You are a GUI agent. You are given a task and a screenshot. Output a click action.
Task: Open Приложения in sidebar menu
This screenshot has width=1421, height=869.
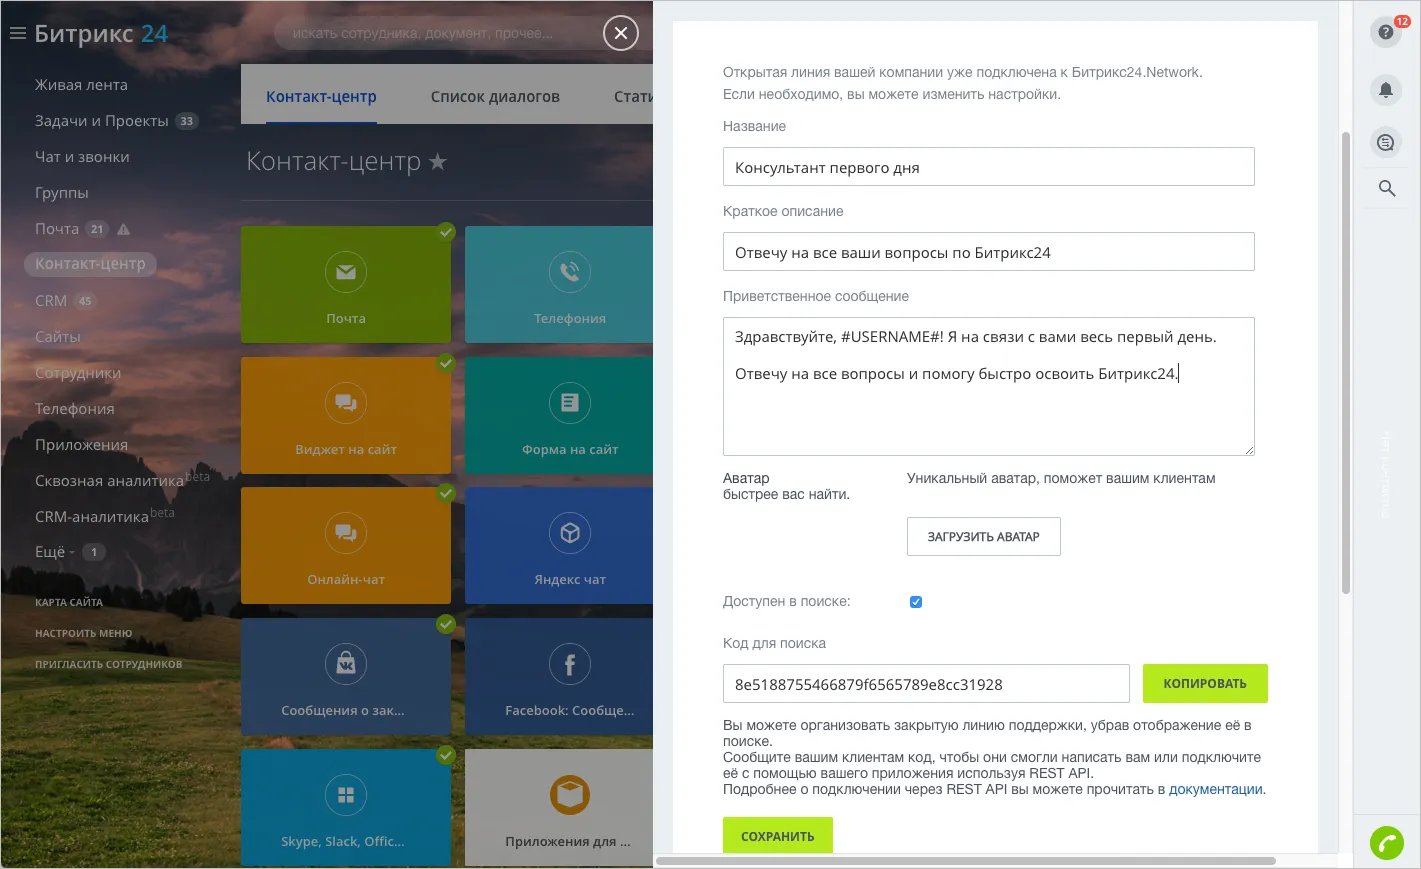coord(81,445)
